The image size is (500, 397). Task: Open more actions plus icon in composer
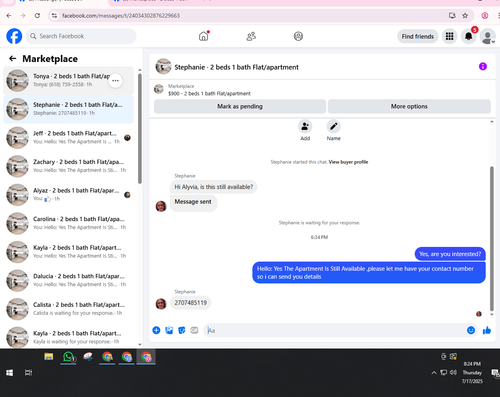(156, 330)
